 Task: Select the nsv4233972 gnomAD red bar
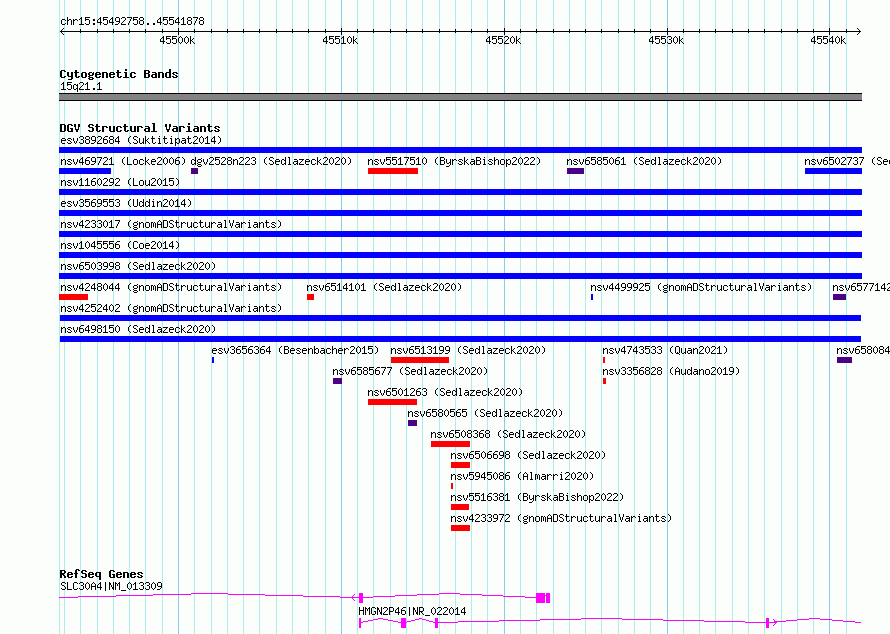[460, 528]
